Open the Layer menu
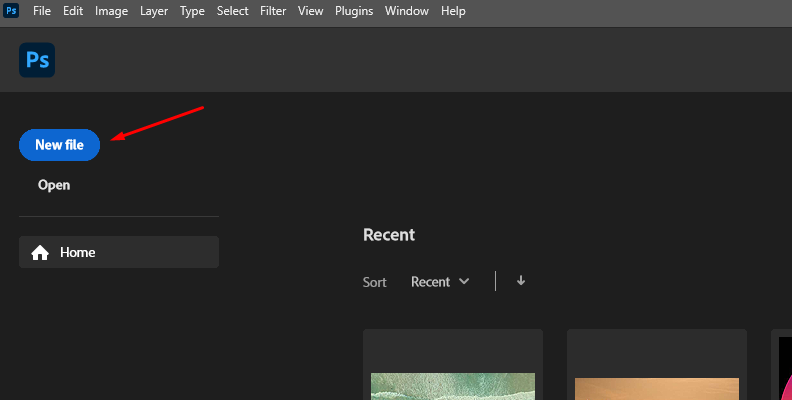This screenshot has width=792, height=400. [x=154, y=11]
